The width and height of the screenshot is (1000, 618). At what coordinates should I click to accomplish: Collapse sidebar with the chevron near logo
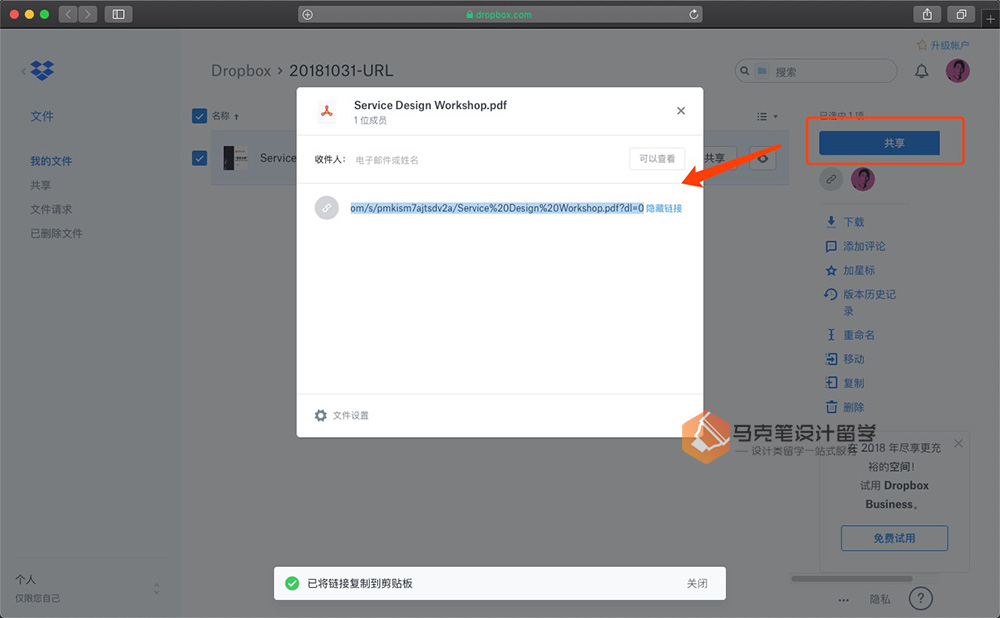24,71
